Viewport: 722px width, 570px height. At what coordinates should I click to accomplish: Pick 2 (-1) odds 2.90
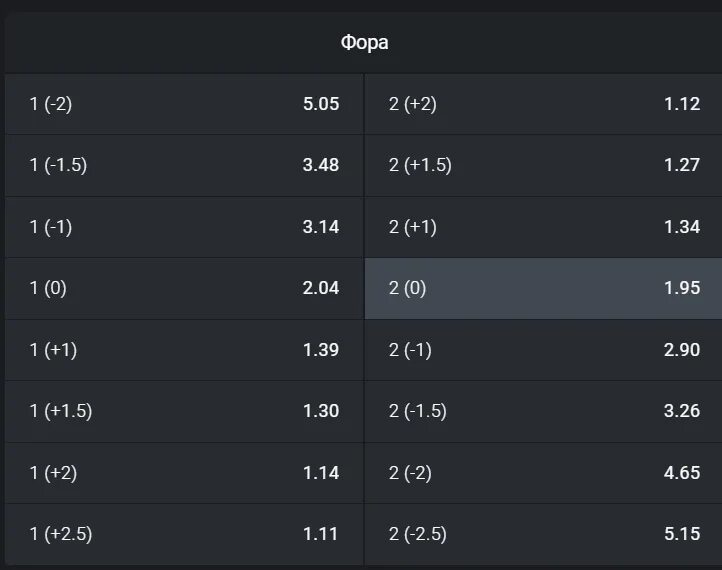[543, 350]
